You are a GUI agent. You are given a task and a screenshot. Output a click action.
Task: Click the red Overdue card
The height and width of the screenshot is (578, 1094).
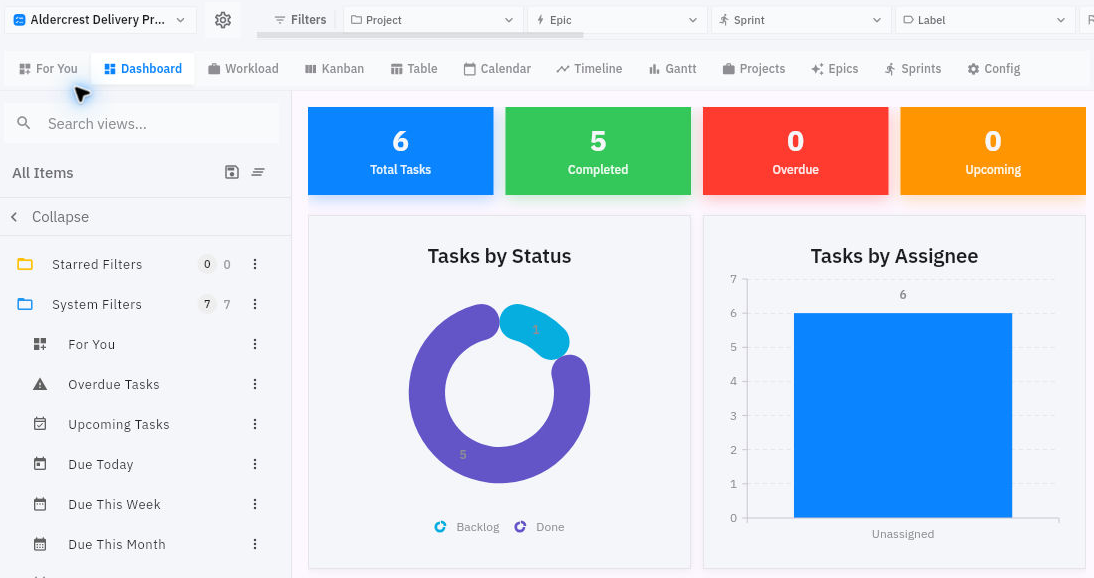point(795,151)
